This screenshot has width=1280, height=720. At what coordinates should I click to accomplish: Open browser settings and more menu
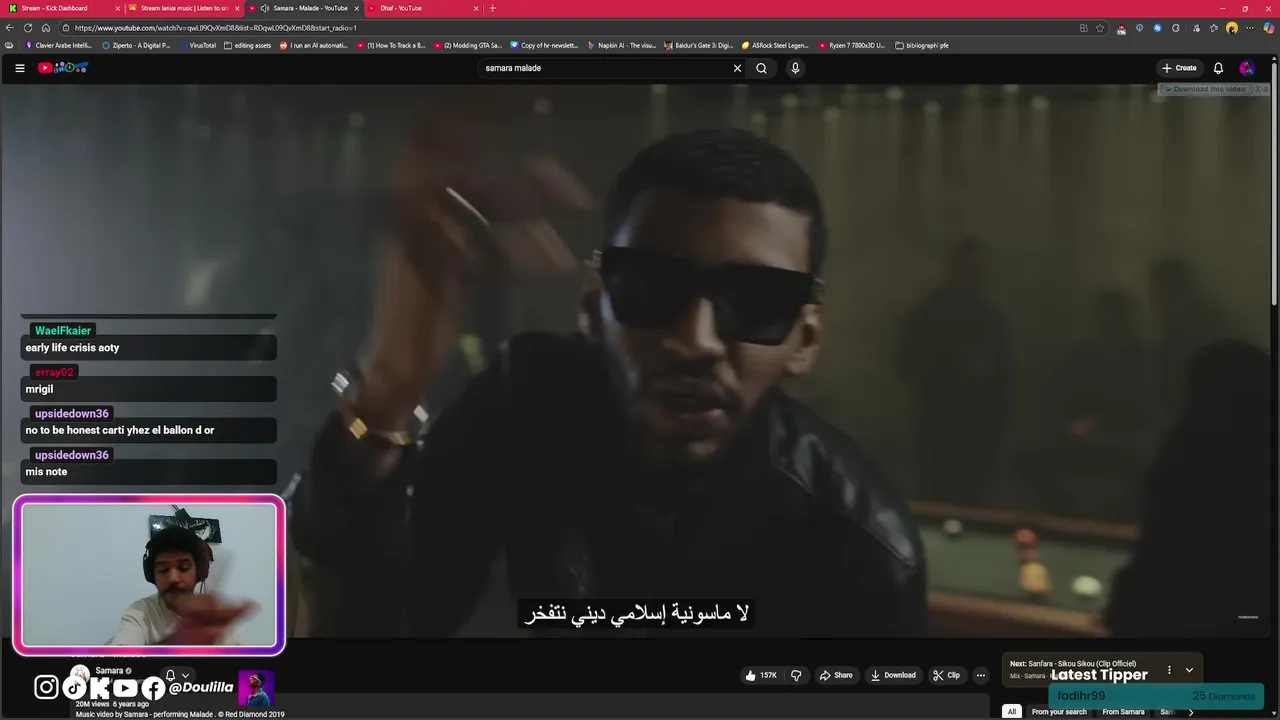click(1250, 28)
